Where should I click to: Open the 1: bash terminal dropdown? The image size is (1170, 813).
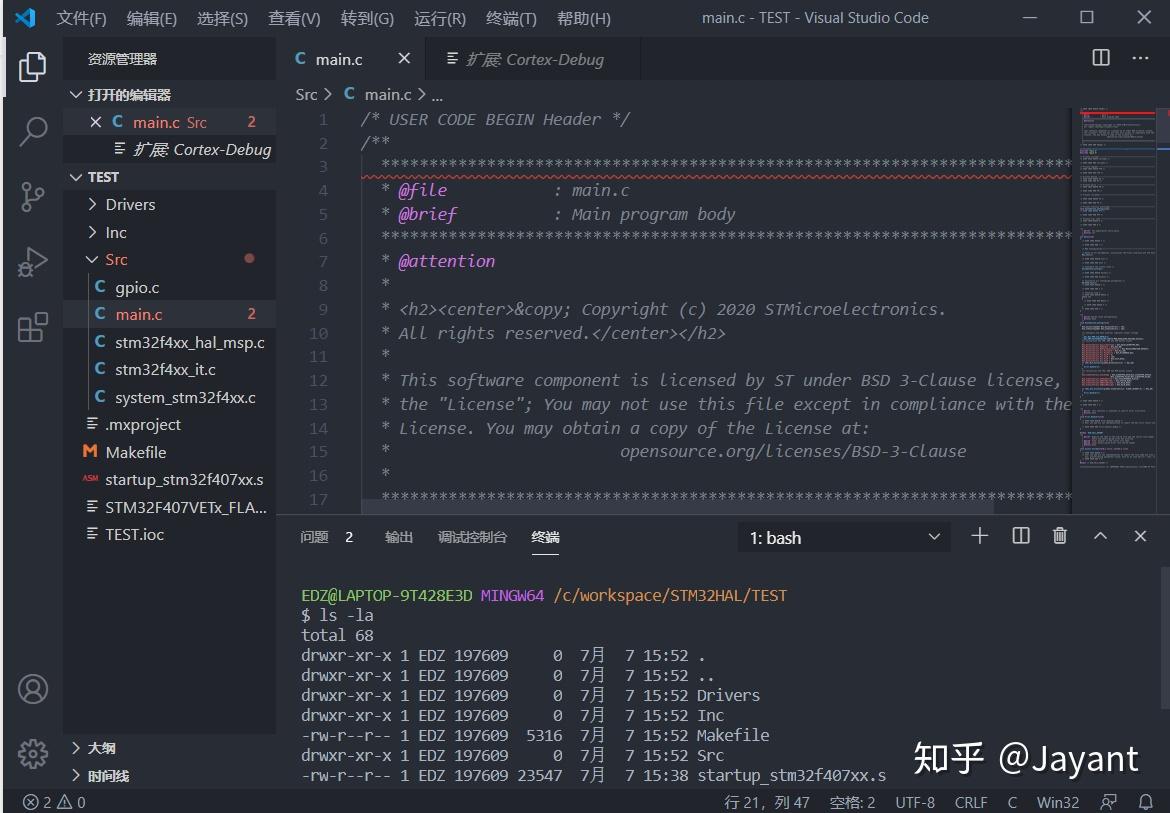(843, 536)
